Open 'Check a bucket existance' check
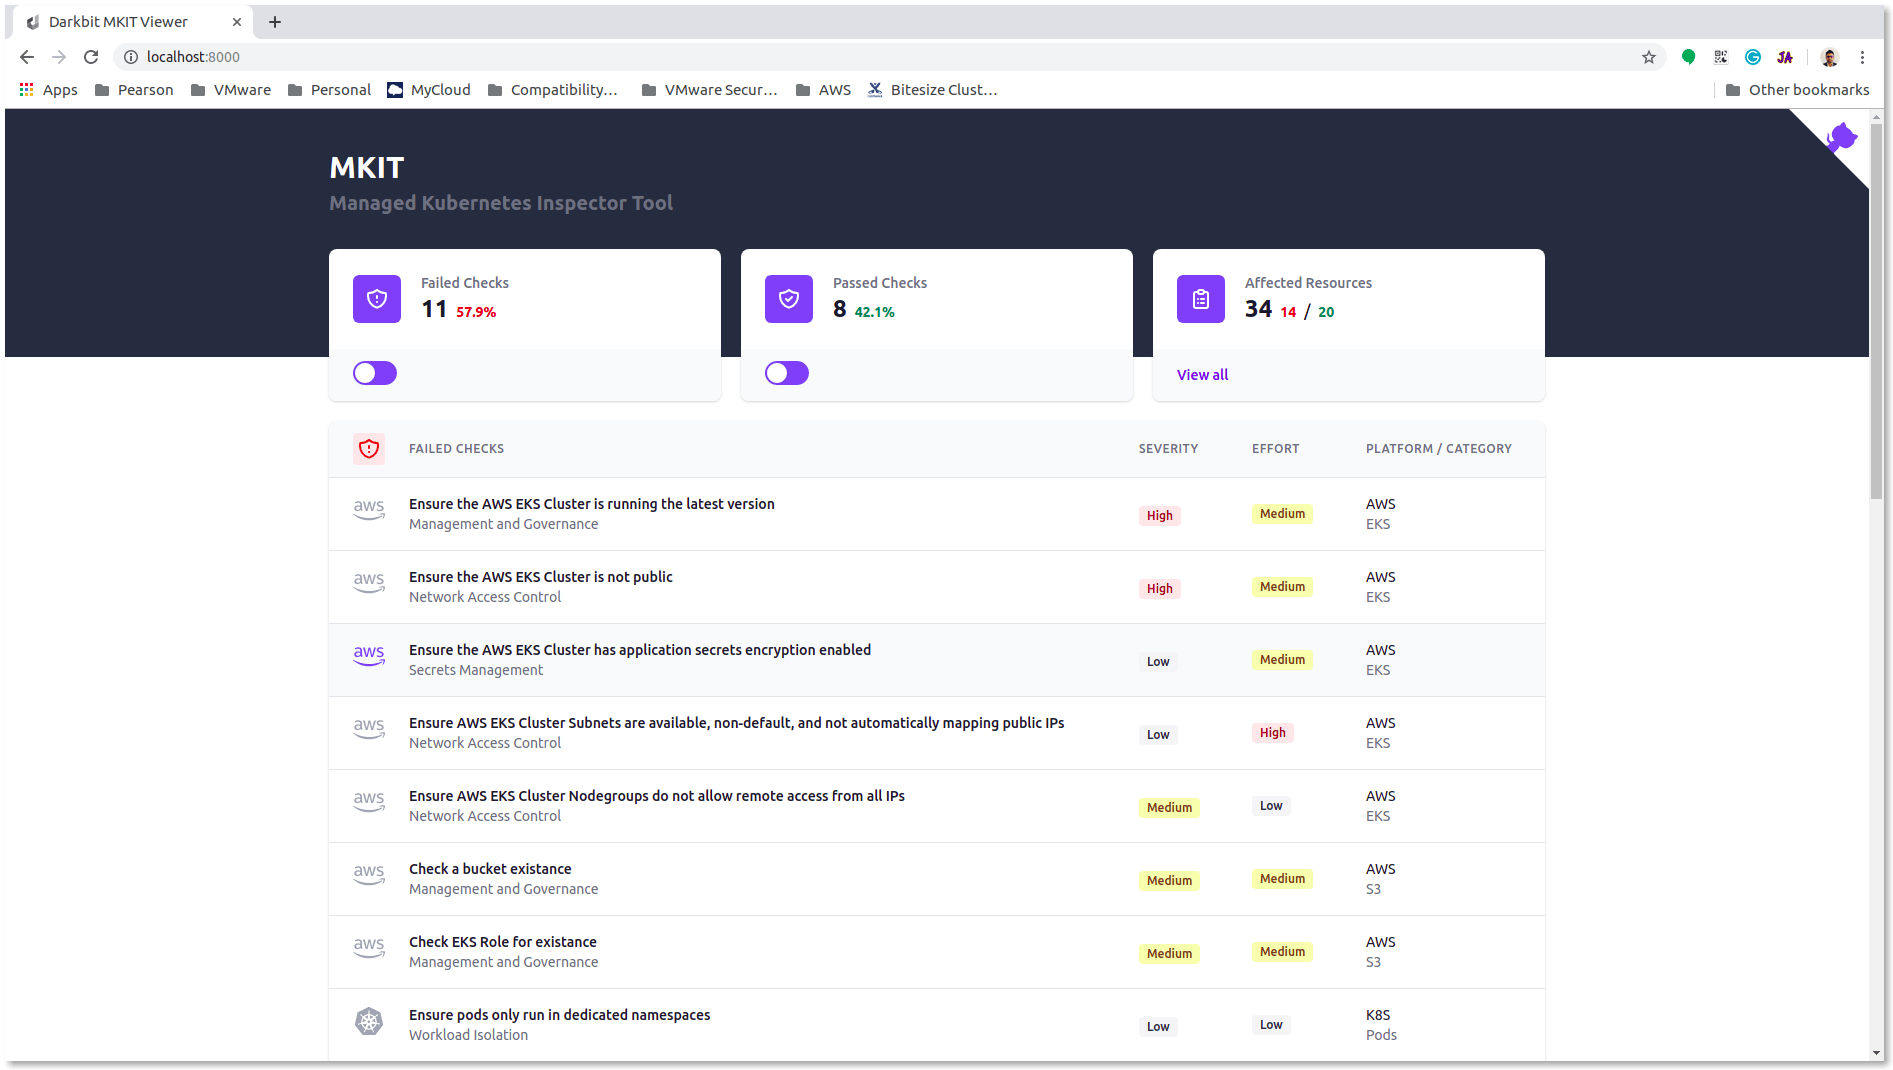The width and height of the screenshot is (1893, 1070). 490,869
